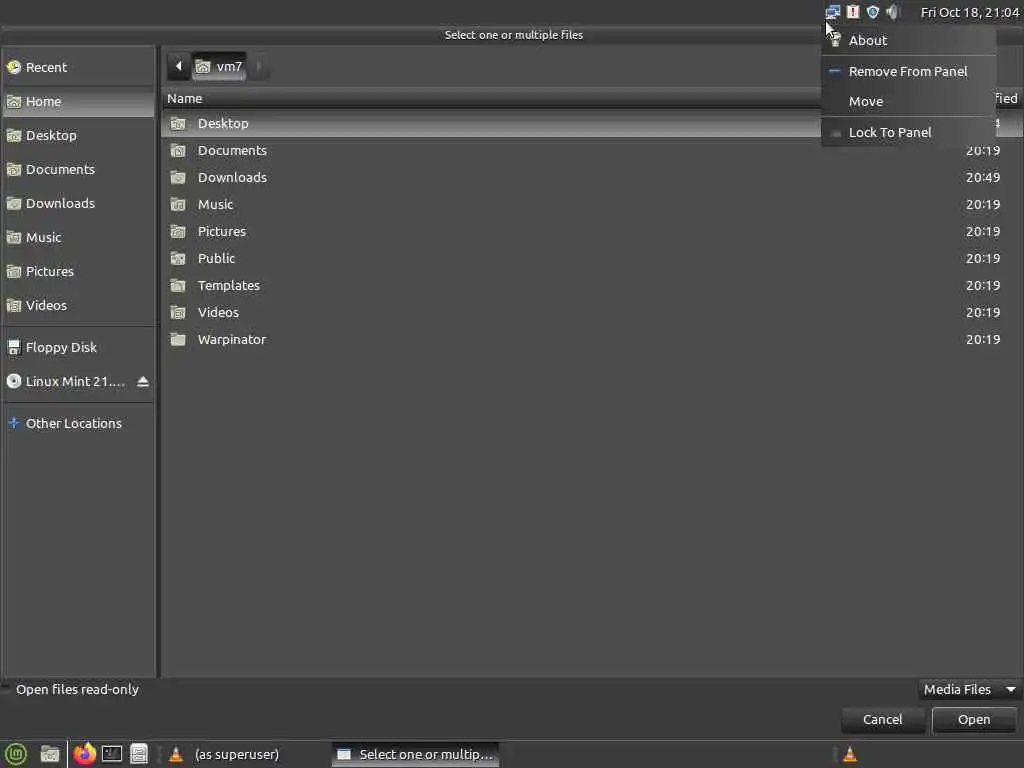Open Other Locations in sidebar
The image size is (1024, 768).
pyautogui.click(x=78, y=423)
